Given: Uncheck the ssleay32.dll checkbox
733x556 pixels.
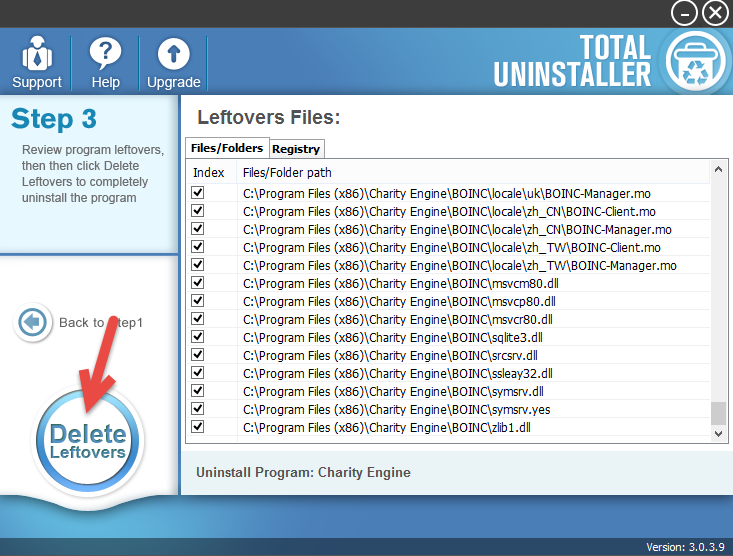Looking at the screenshot, I should pos(198,373).
